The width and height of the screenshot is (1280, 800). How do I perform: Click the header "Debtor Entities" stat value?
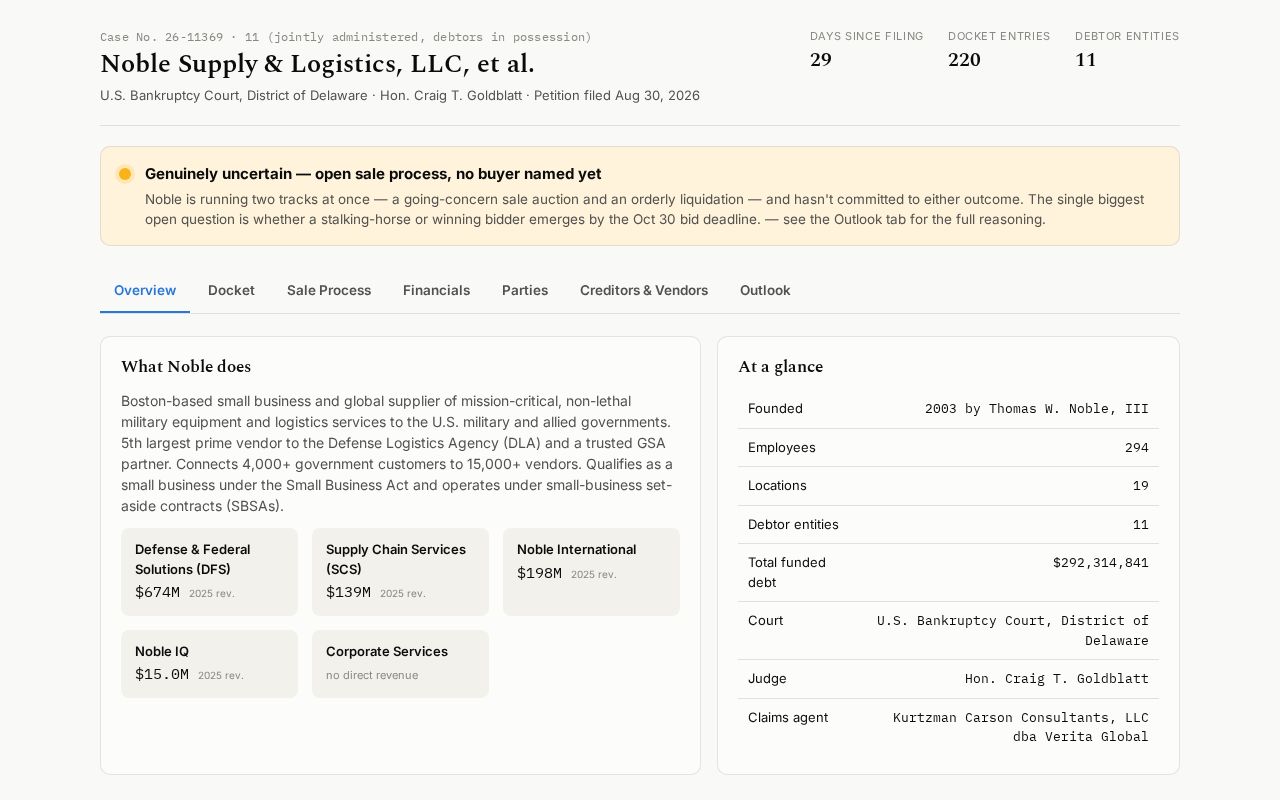coord(1086,60)
